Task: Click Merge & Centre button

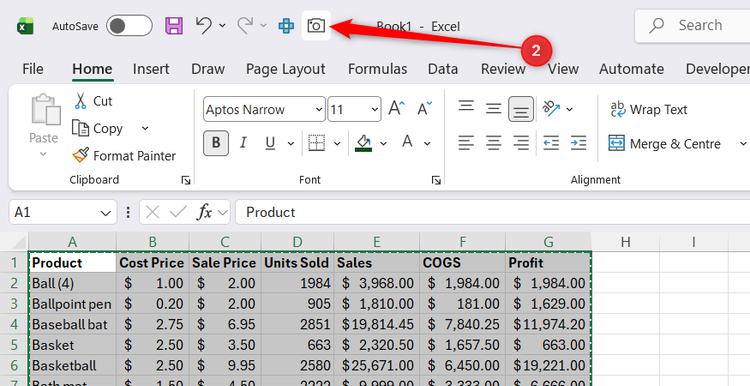Action: (665, 143)
